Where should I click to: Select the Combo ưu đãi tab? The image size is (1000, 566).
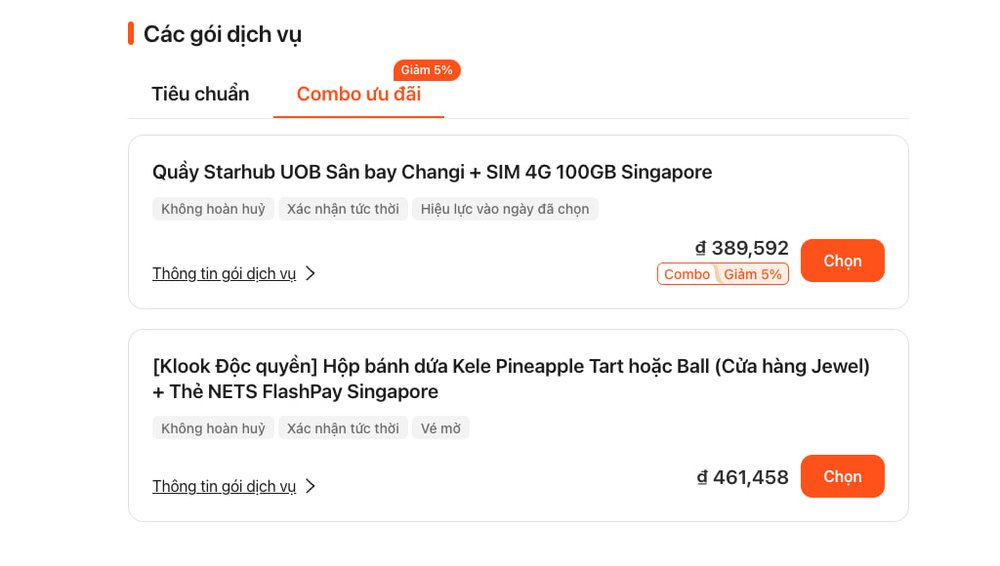coord(358,94)
